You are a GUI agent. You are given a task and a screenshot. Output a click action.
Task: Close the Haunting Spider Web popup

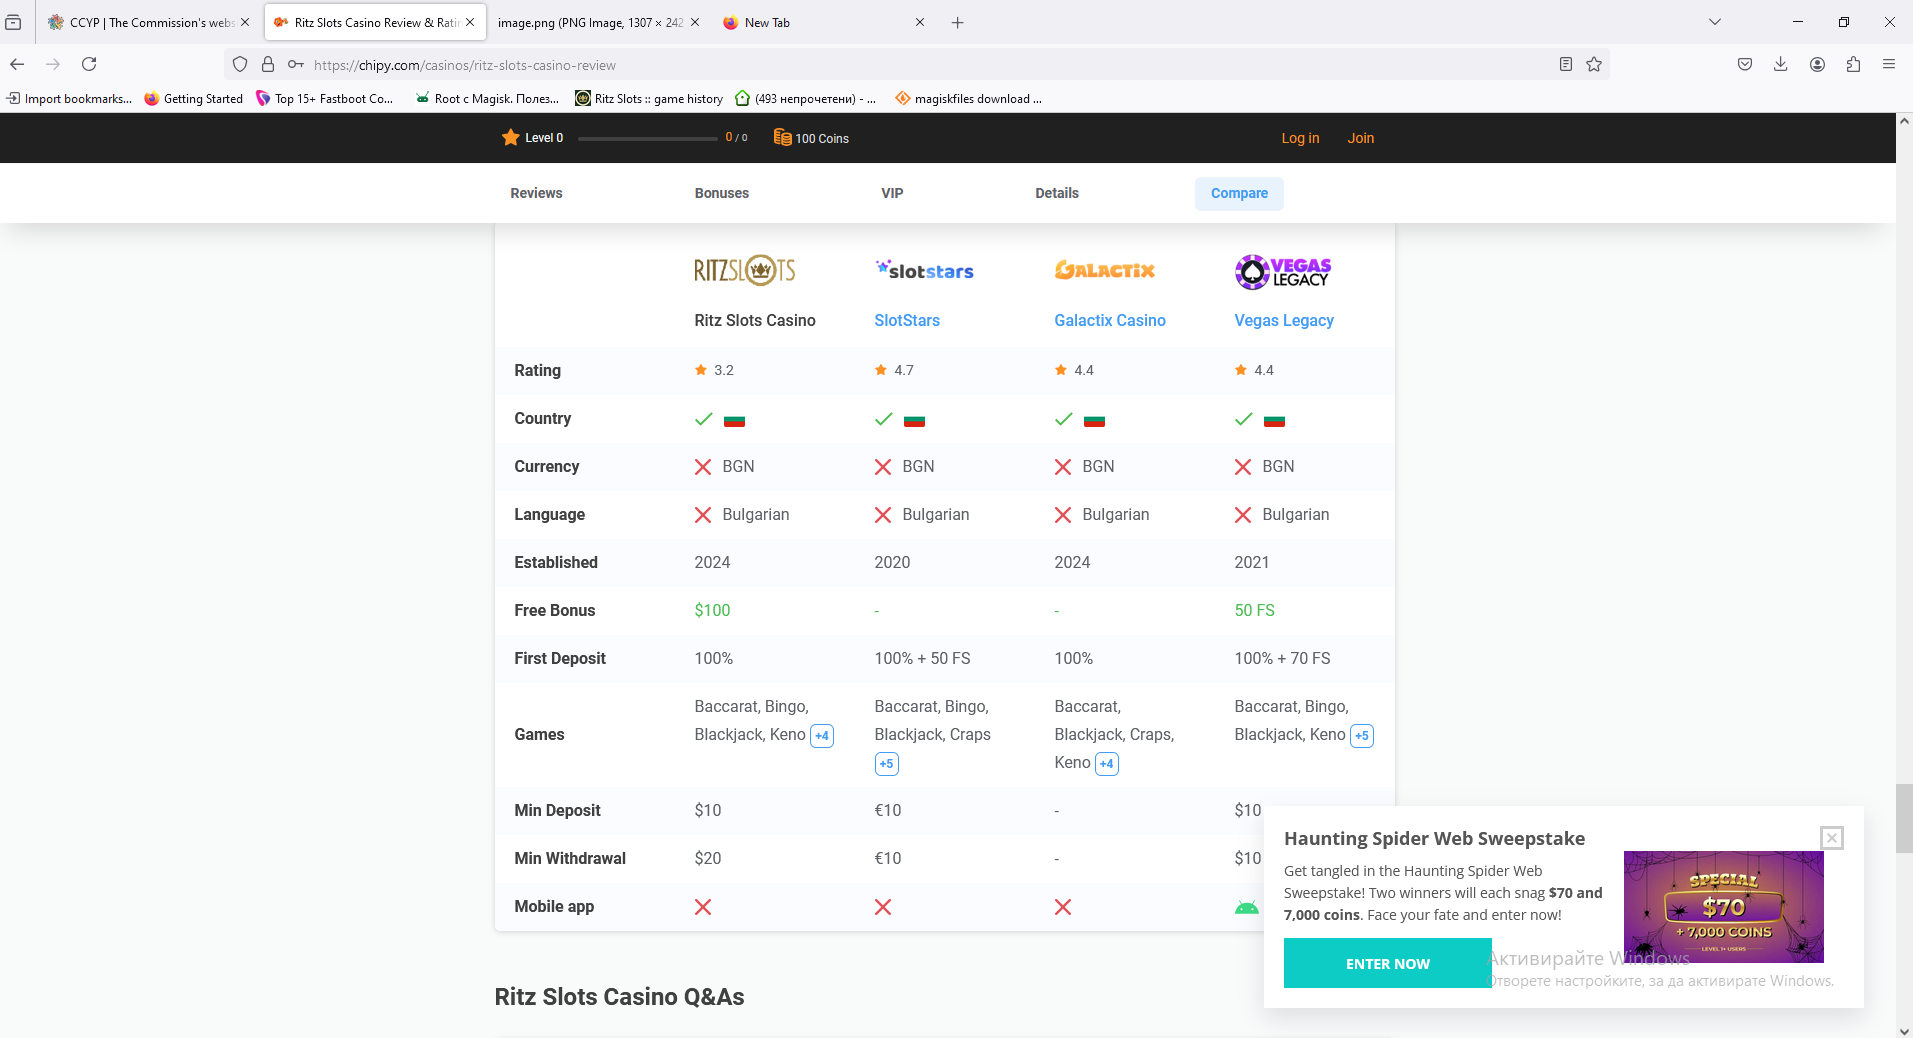[1831, 838]
